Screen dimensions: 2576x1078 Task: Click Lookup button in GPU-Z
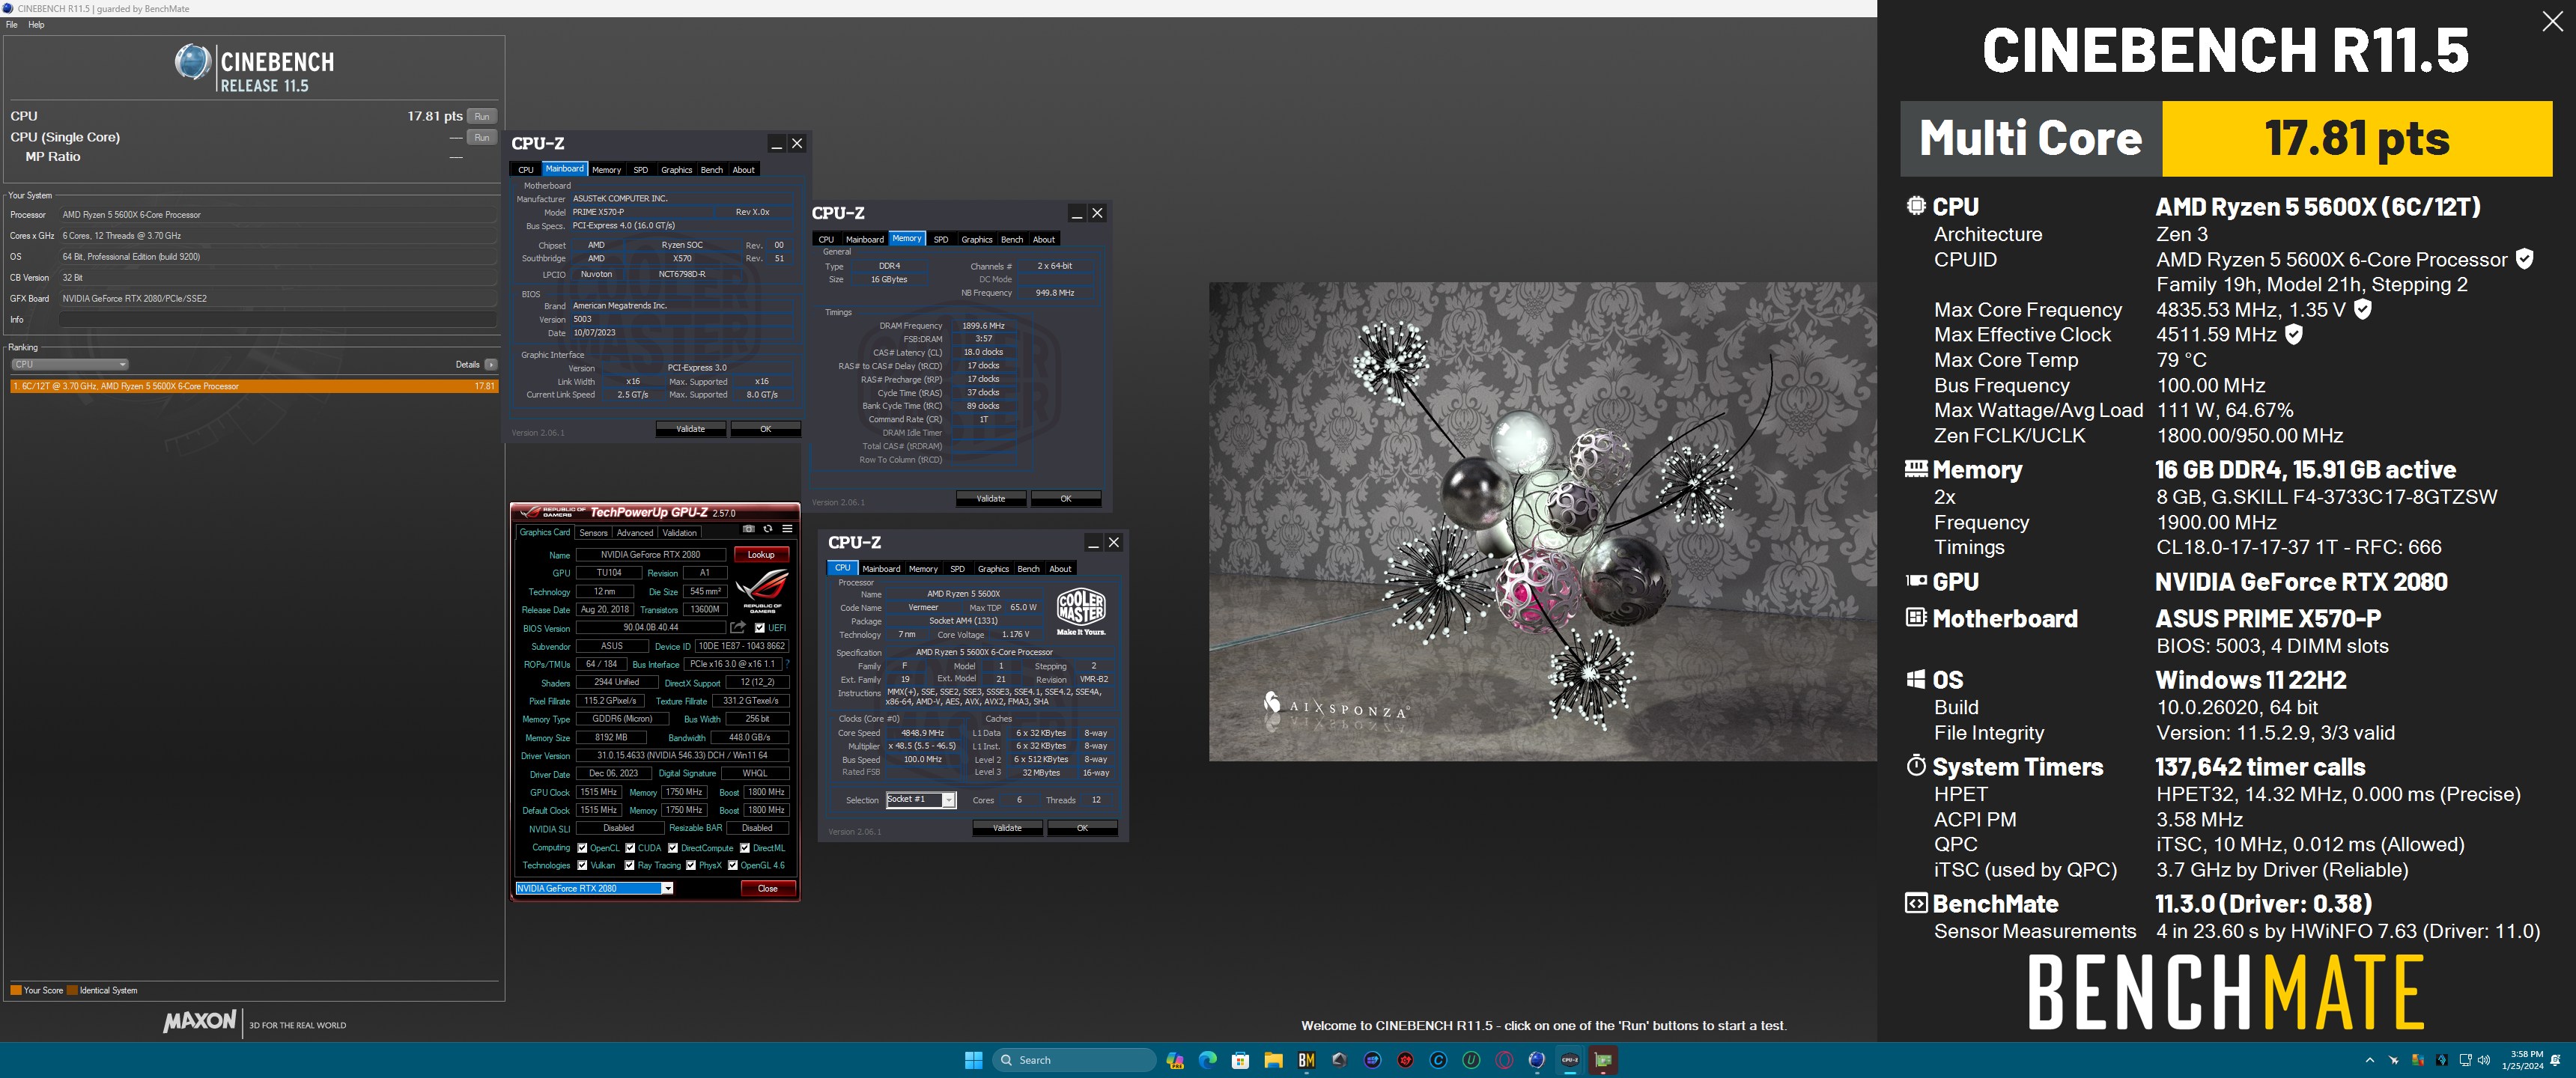761,555
